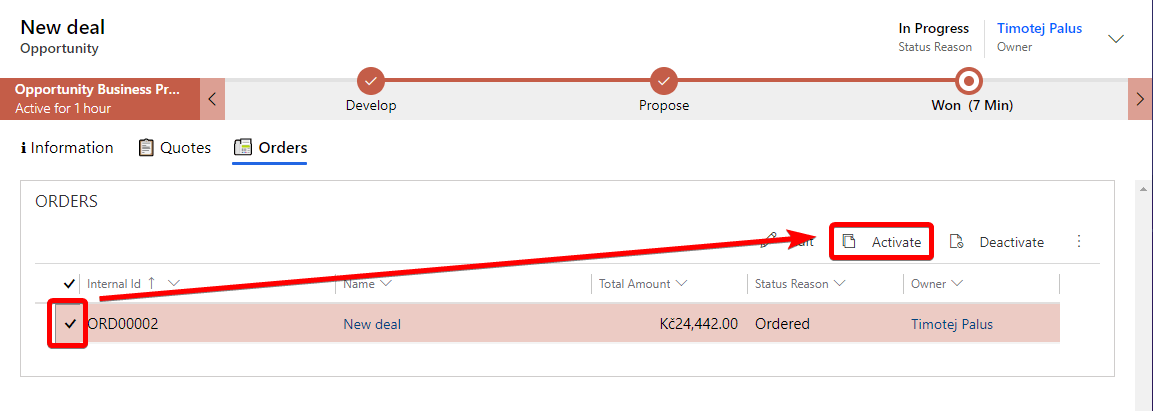The height and width of the screenshot is (411, 1153).
Task: Switch to the Information tab
Action: (x=67, y=148)
